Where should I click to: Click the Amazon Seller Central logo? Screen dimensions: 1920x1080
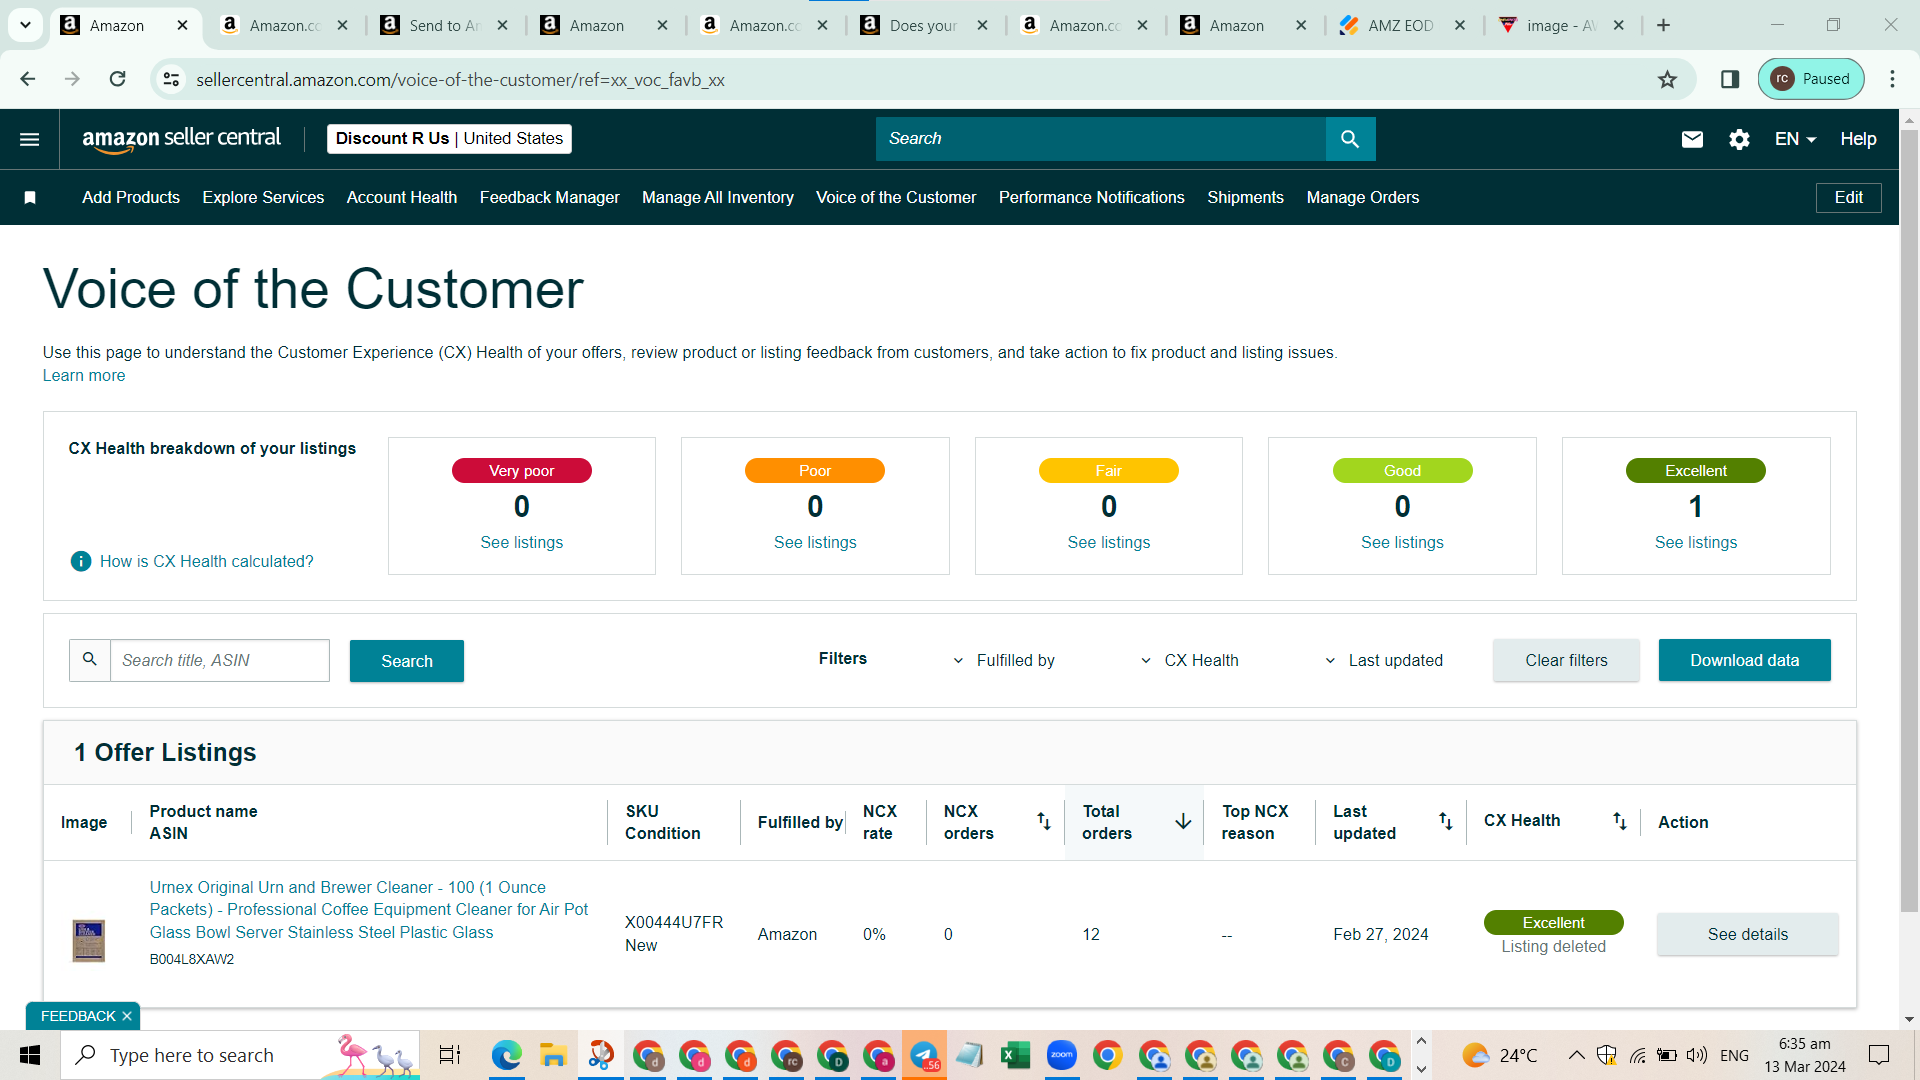click(182, 139)
